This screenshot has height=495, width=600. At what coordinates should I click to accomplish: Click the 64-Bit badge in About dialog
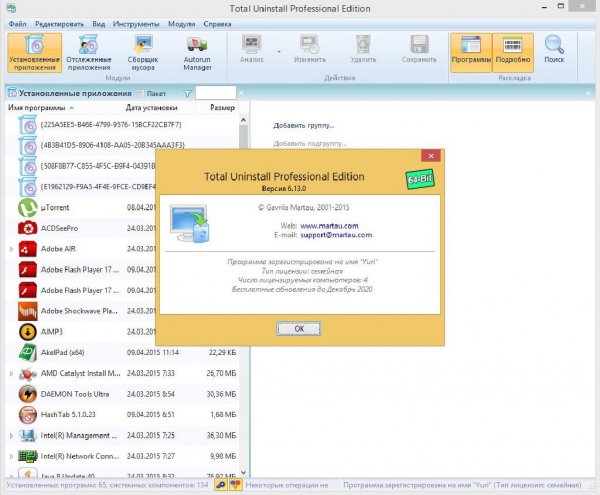420,179
